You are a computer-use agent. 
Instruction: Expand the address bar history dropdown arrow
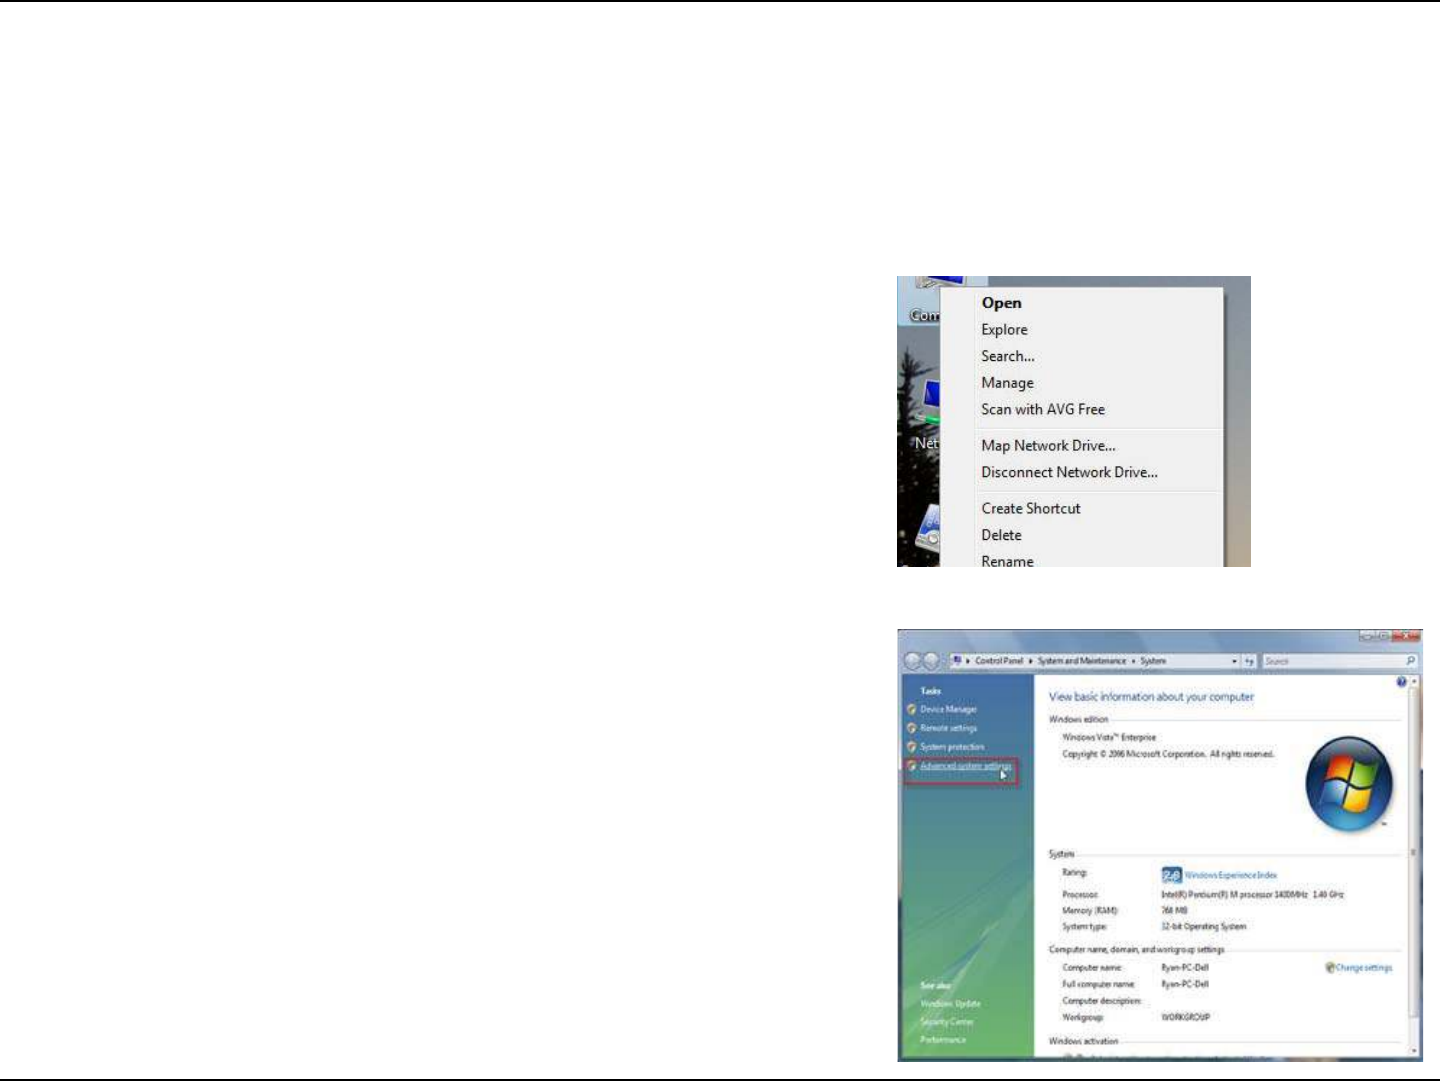pos(1234,661)
